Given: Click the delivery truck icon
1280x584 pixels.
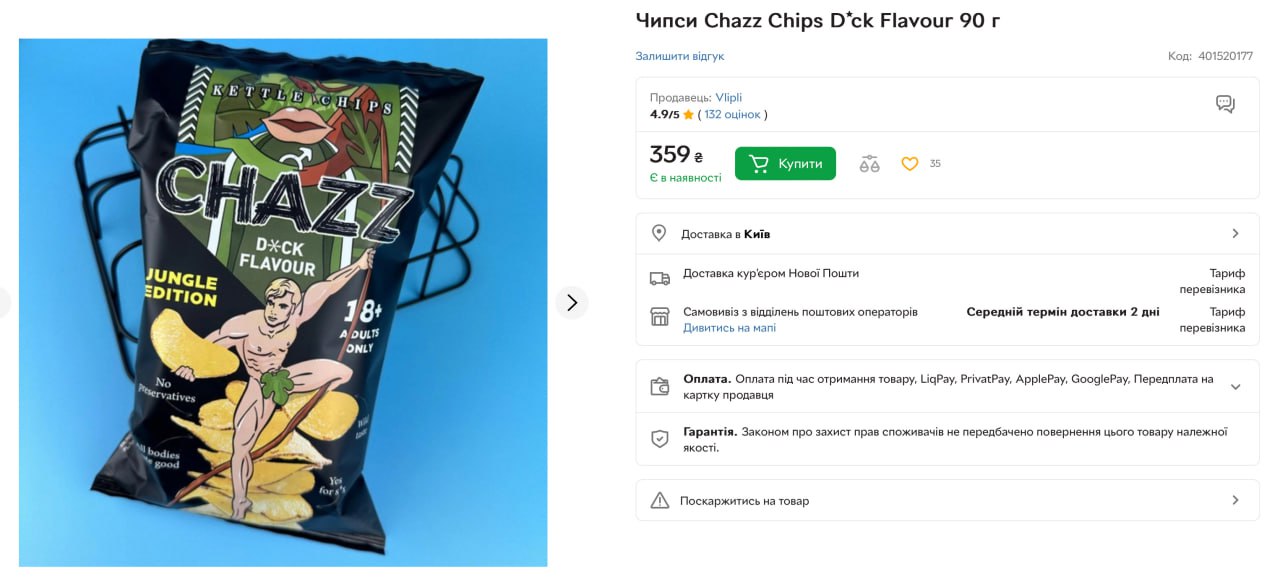Looking at the screenshot, I should (x=660, y=278).
